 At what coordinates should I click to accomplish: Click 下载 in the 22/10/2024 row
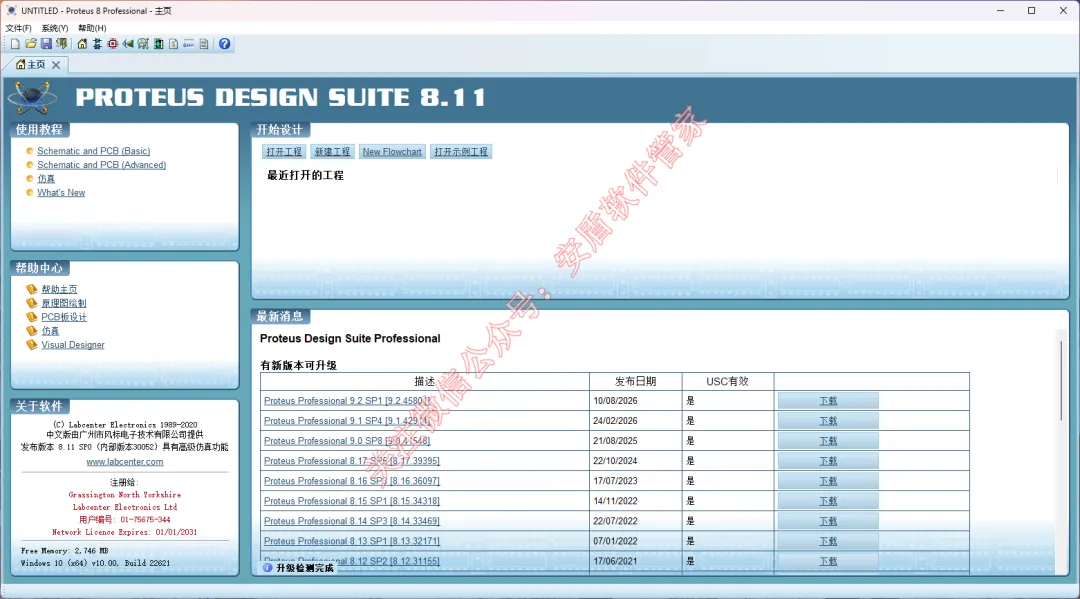(828, 461)
